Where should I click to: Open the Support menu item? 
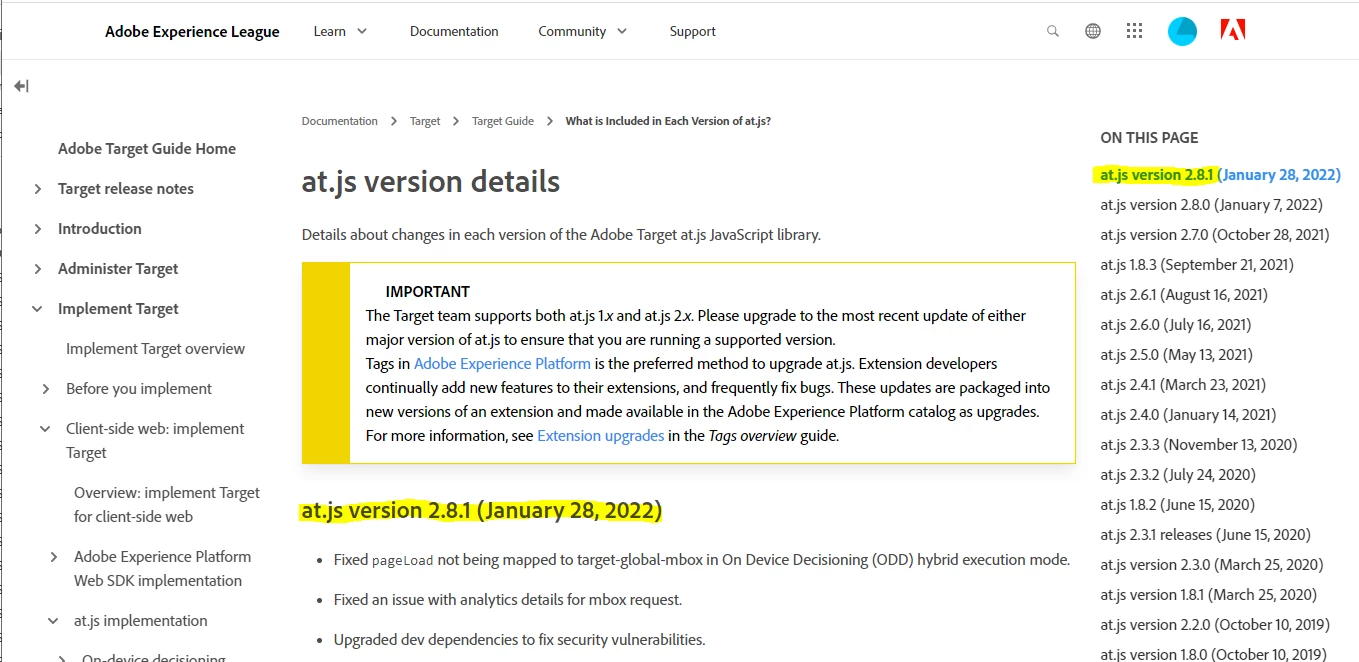point(693,32)
